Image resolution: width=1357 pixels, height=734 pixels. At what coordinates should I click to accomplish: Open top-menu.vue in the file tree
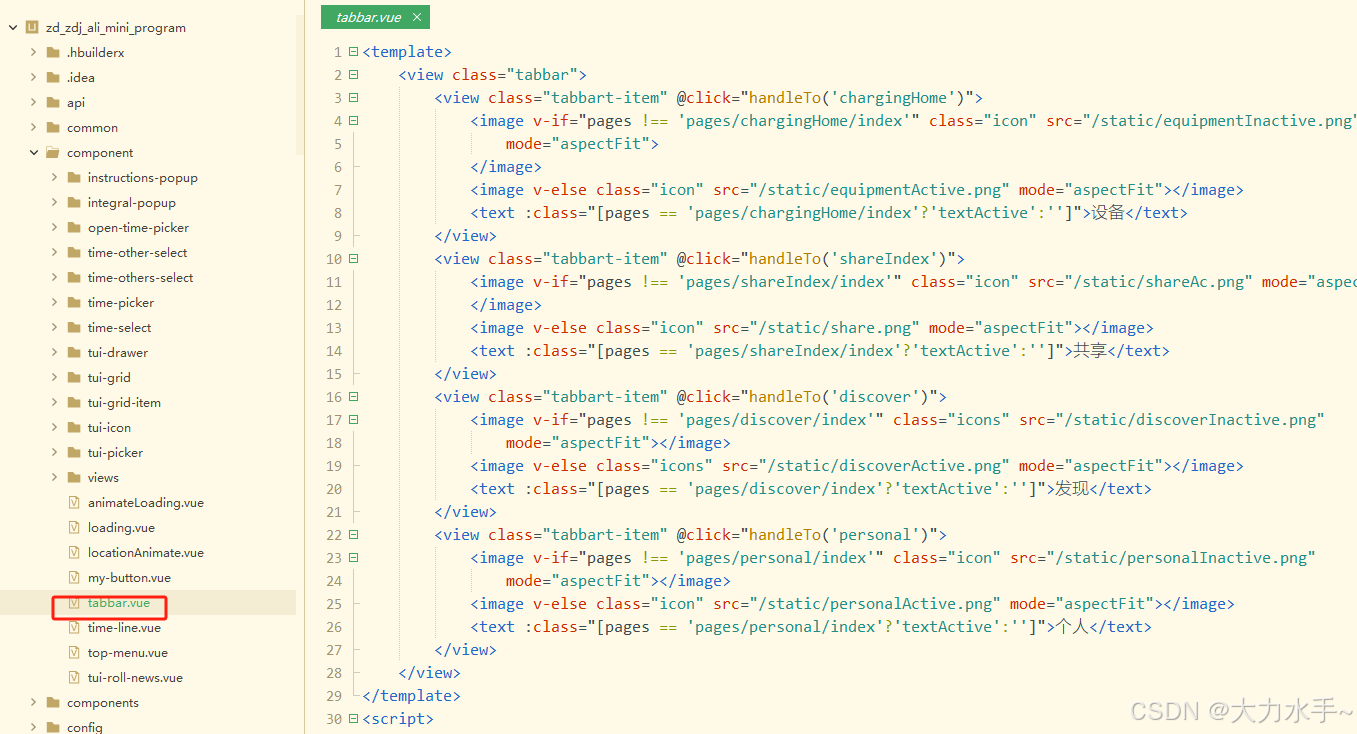(x=127, y=652)
